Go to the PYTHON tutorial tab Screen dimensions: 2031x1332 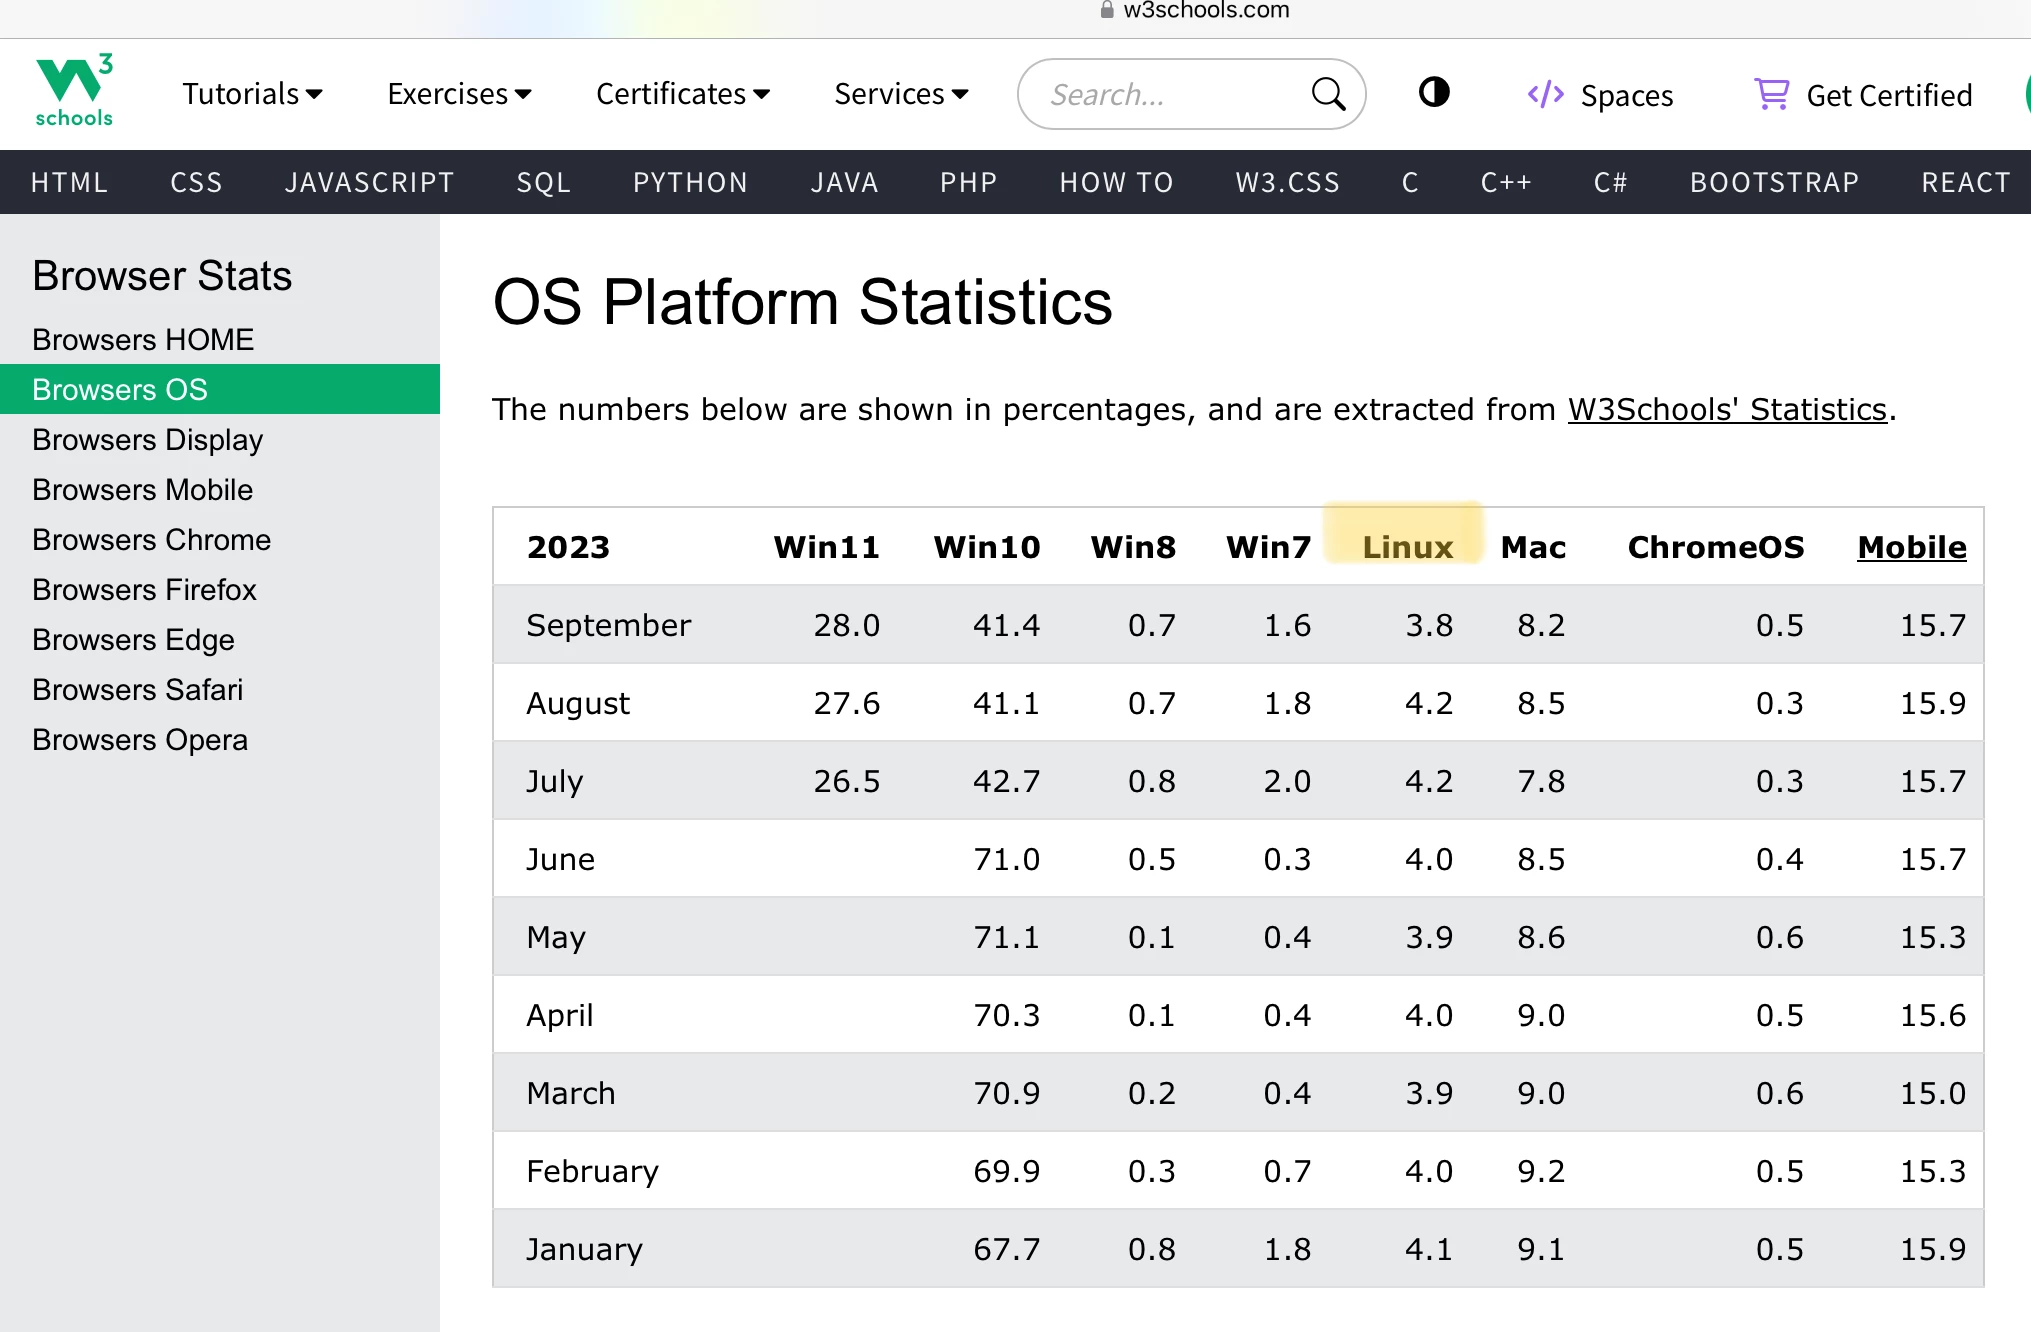[690, 182]
